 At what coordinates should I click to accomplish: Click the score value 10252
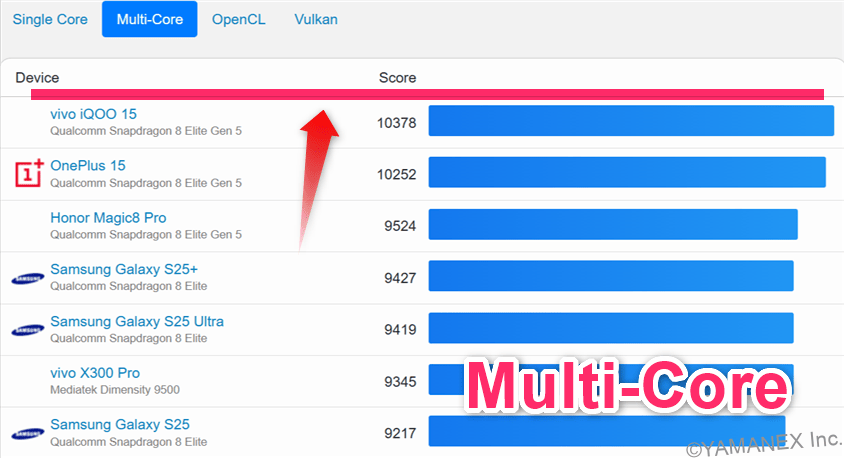pyautogui.click(x=397, y=175)
